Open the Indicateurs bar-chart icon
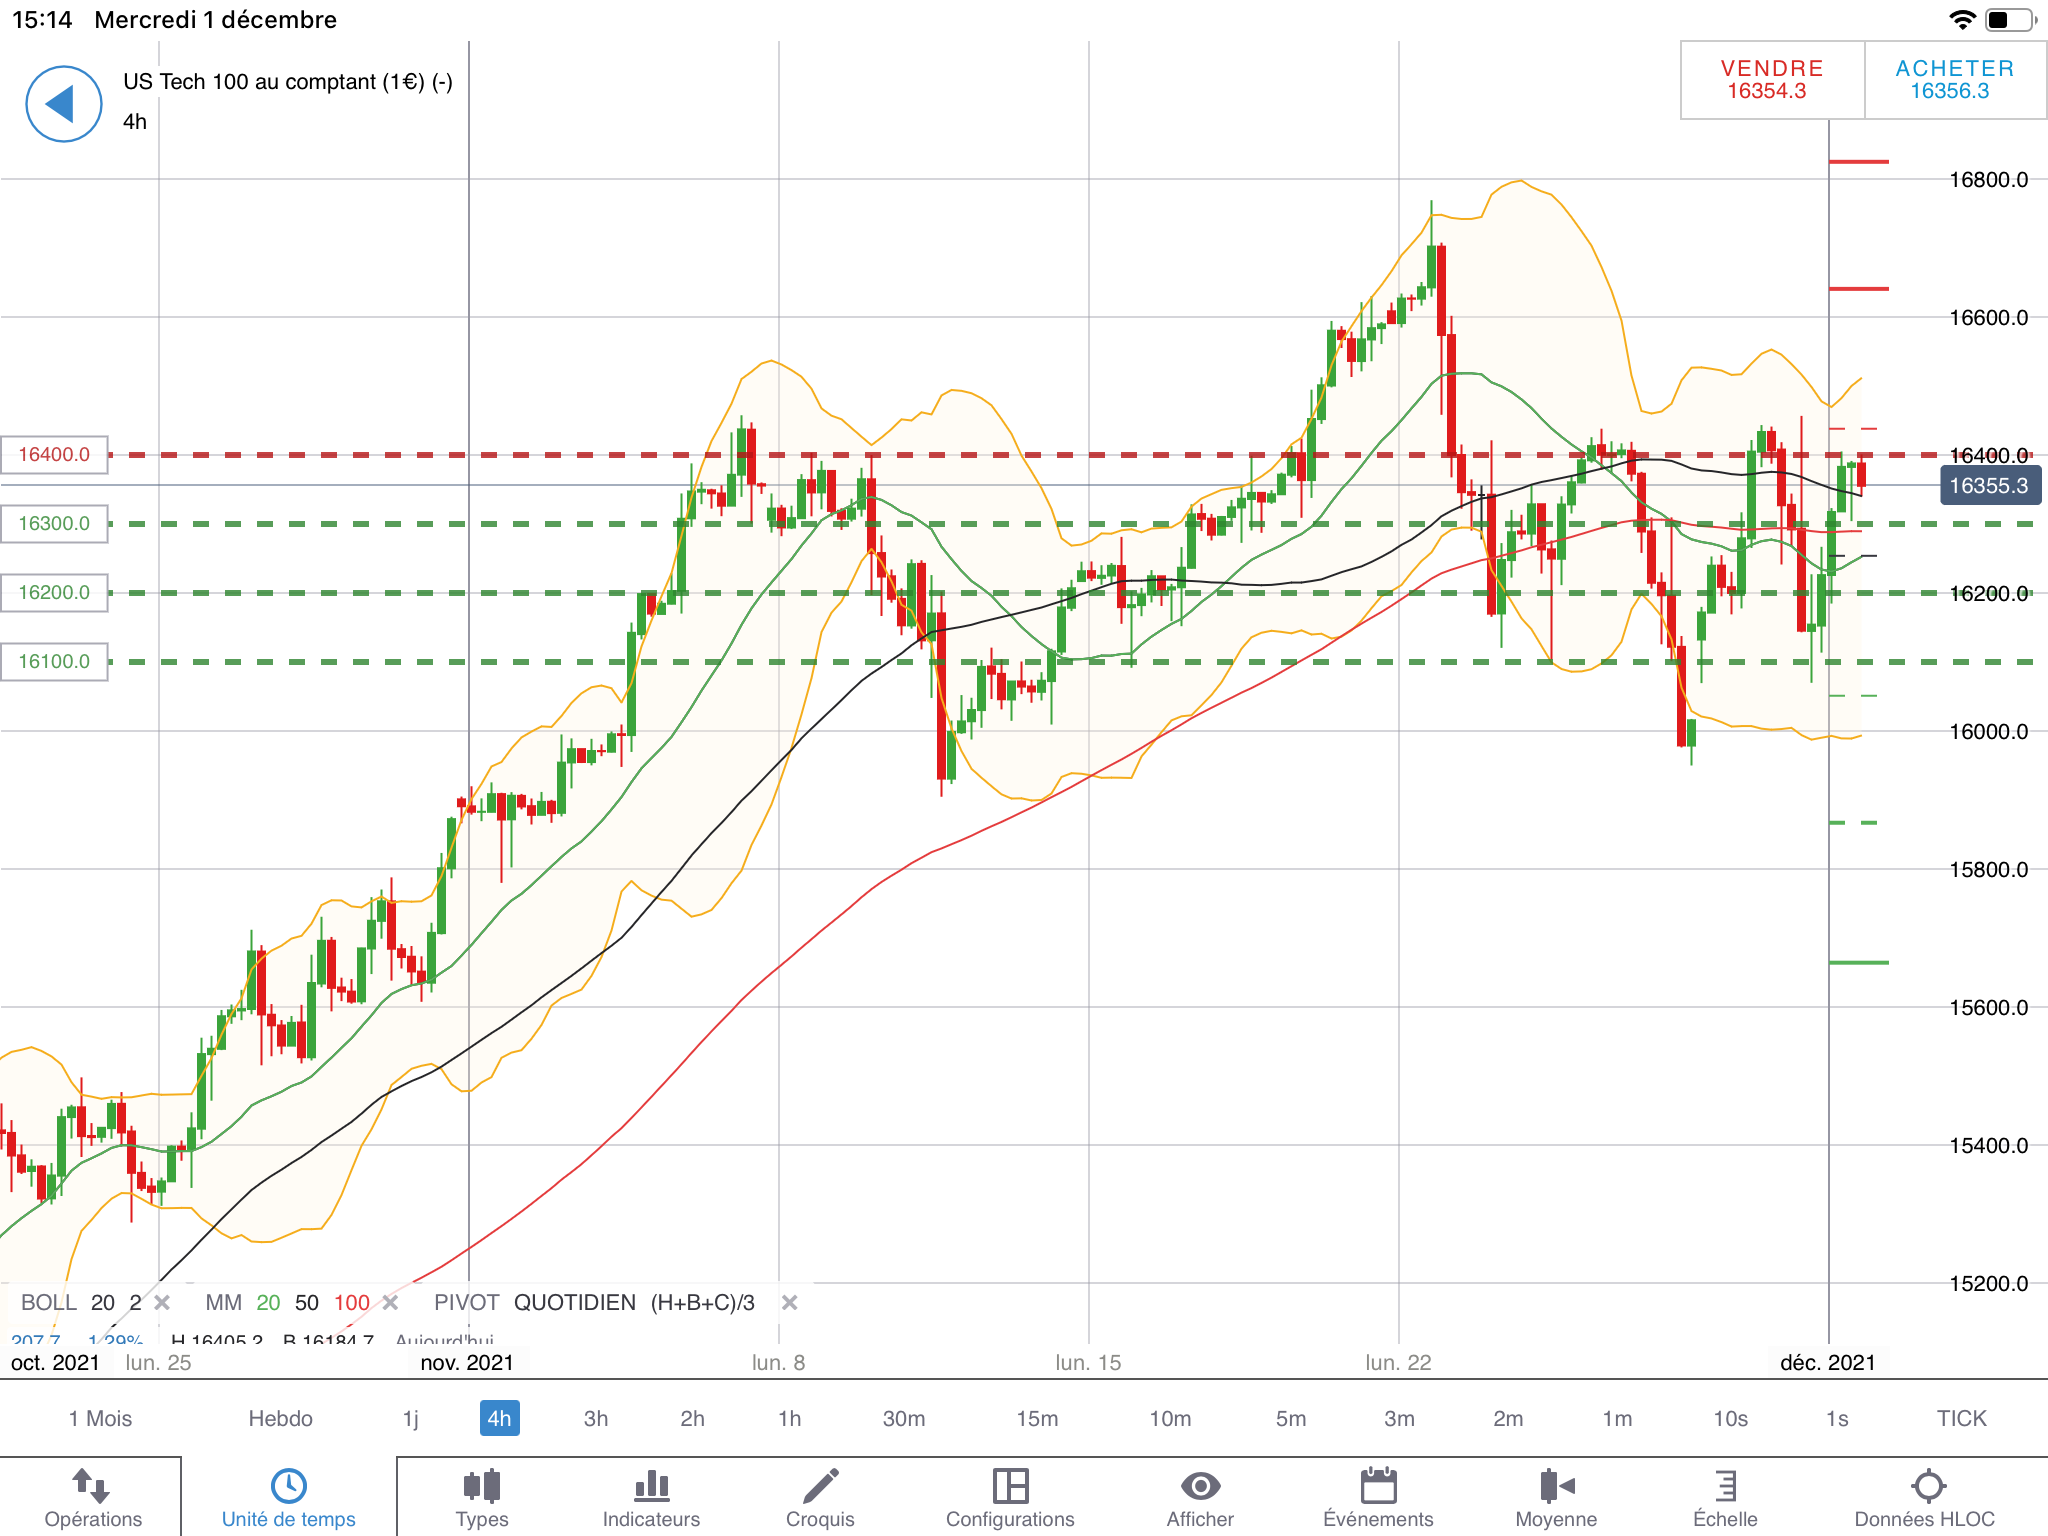The height and width of the screenshot is (1536, 2048). click(651, 1487)
